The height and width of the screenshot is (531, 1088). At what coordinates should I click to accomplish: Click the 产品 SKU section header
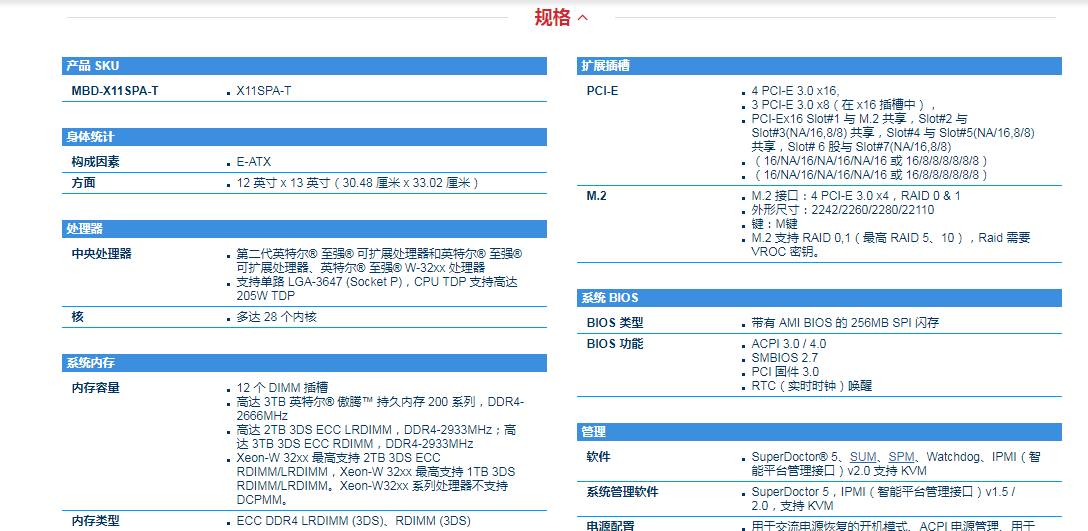point(92,66)
